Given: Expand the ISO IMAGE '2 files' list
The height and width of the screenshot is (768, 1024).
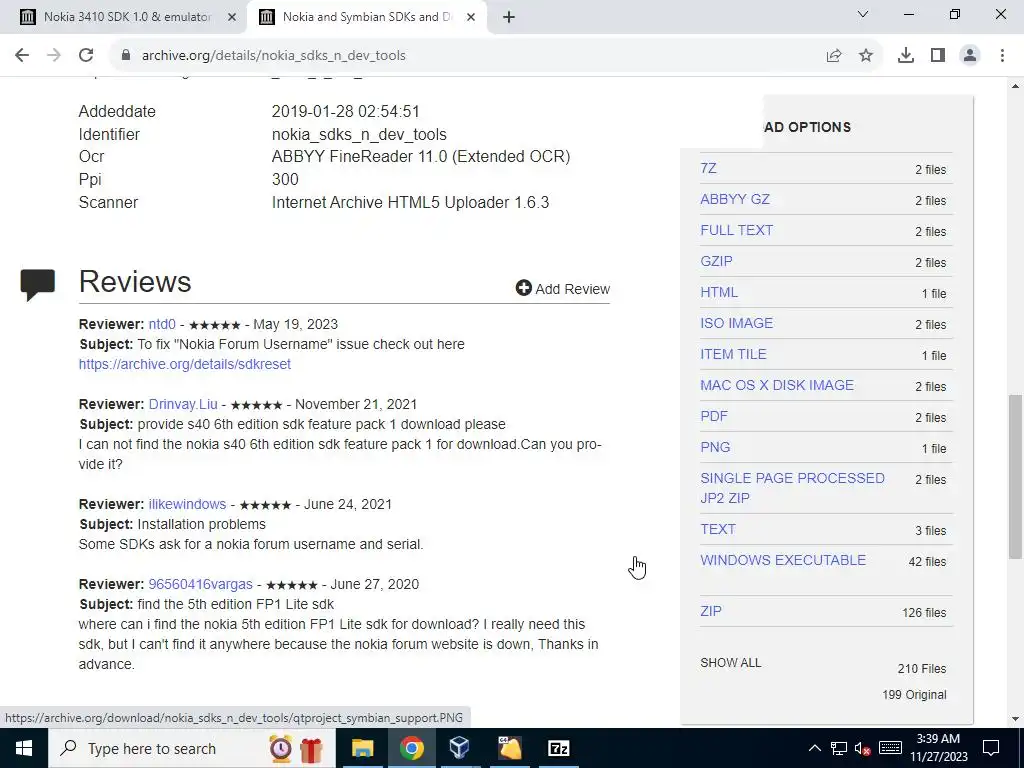Looking at the screenshot, I should pos(931,325).
